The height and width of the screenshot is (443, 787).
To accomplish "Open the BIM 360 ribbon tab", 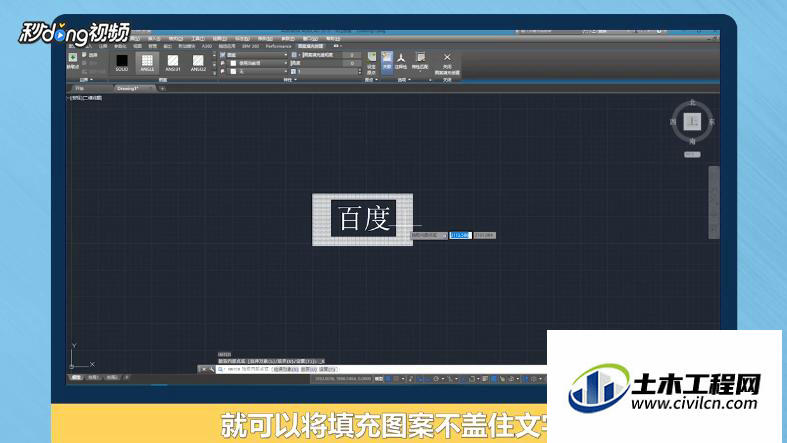I will 250,46.
